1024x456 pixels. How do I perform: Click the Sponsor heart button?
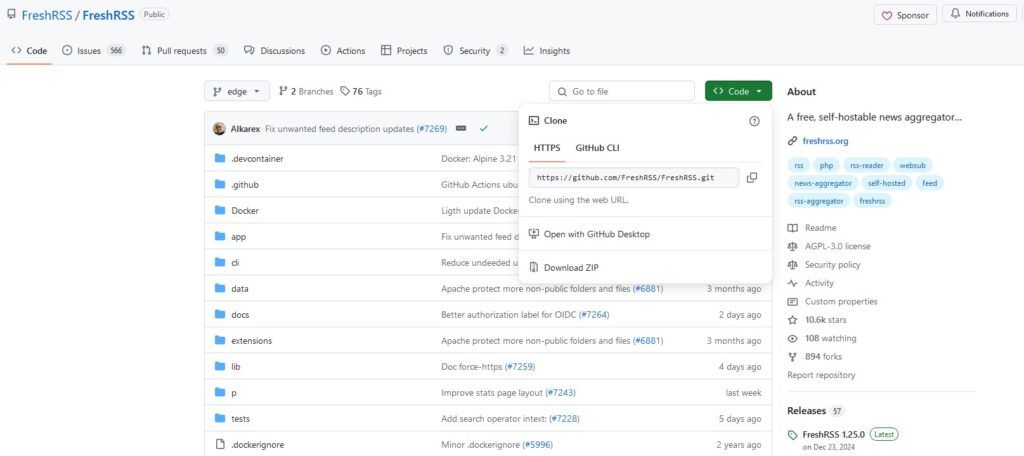point(905,15)
